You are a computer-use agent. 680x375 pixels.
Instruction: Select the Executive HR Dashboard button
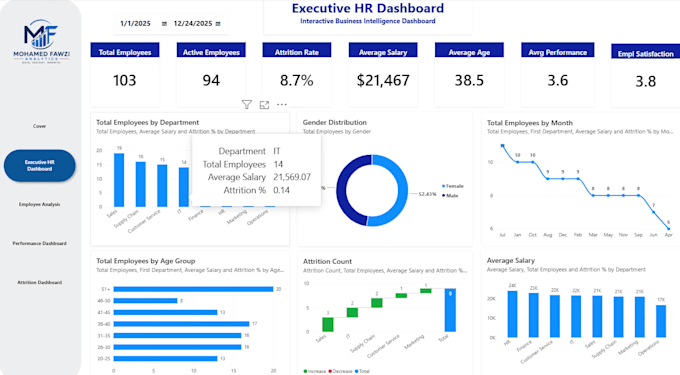pos(39,166)
